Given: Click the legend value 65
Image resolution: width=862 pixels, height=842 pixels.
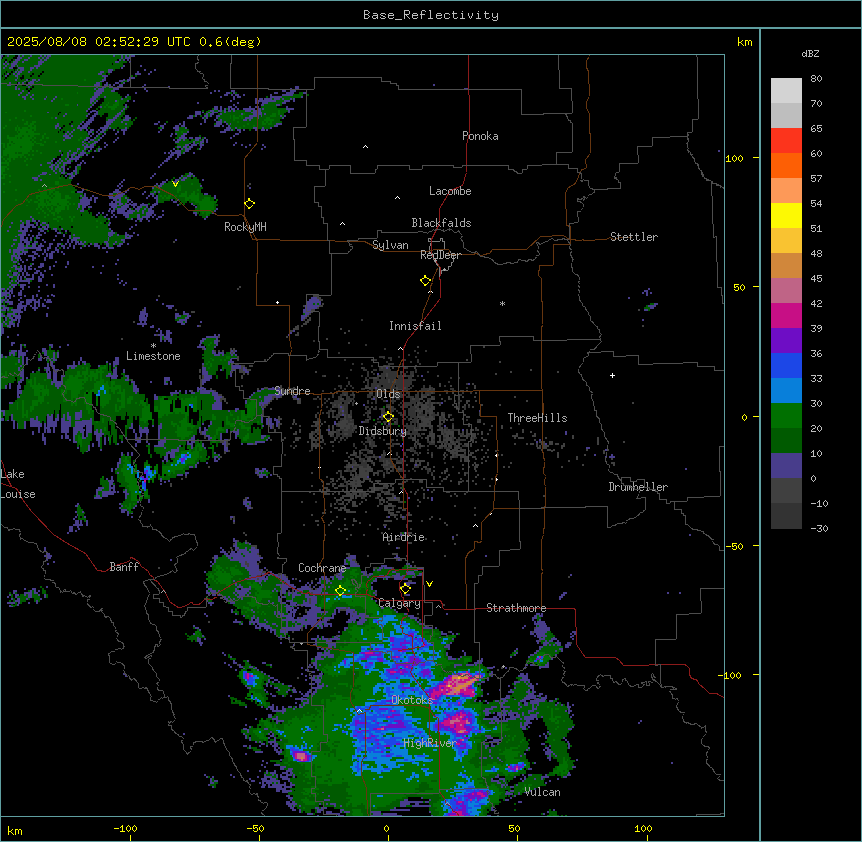Looking at the screenshot, I should [816, 128].
